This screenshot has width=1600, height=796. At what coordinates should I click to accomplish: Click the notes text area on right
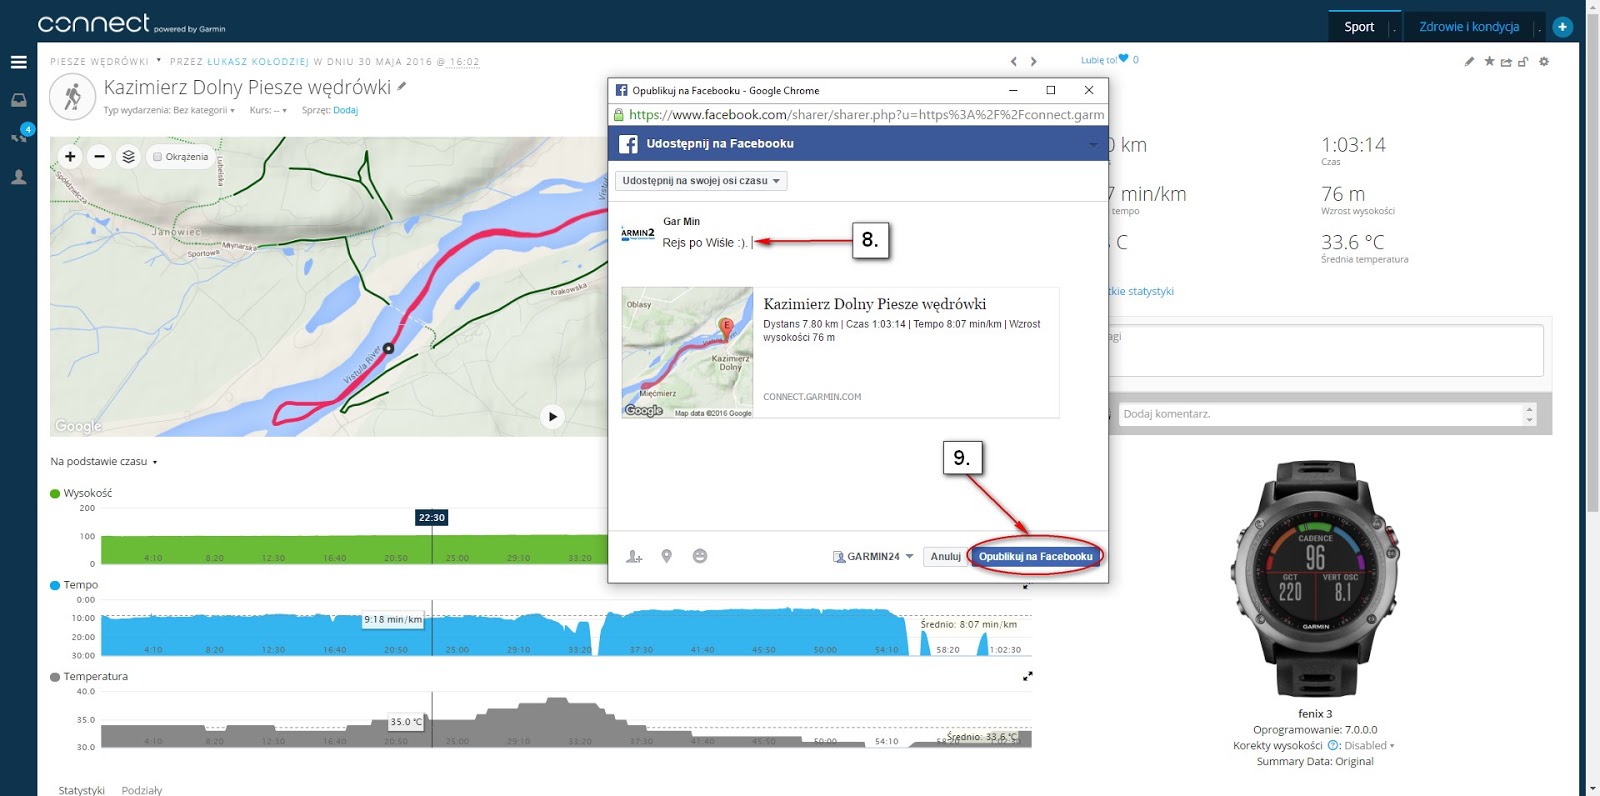(1326, 350)
